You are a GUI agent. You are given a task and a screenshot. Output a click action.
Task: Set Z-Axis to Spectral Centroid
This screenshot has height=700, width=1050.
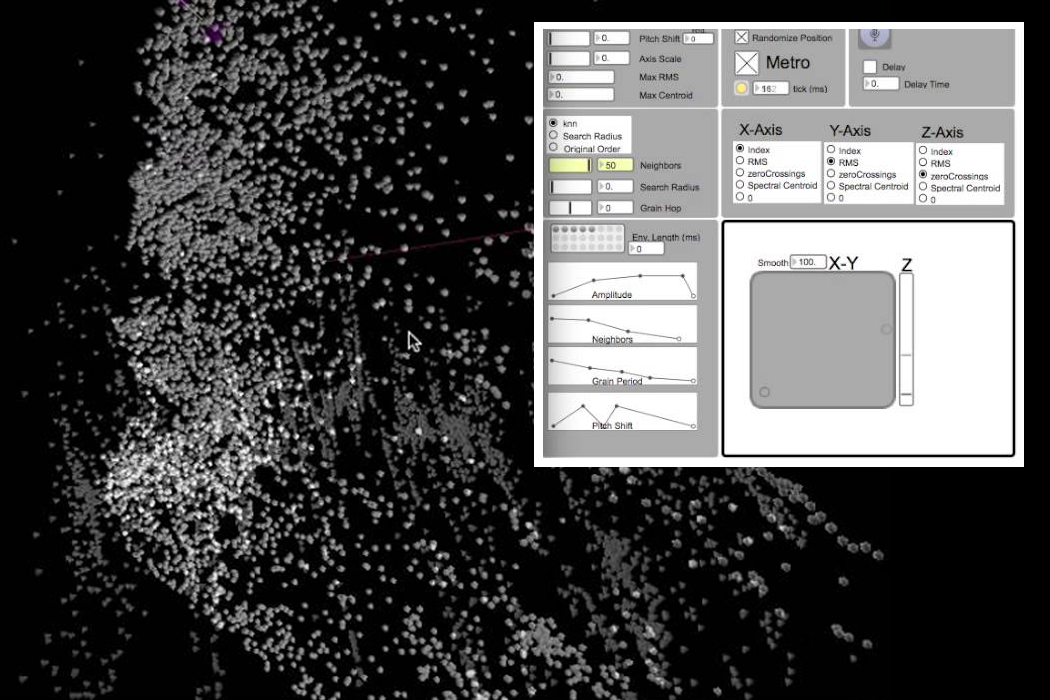pyautogui.click(x=924, y=186)
